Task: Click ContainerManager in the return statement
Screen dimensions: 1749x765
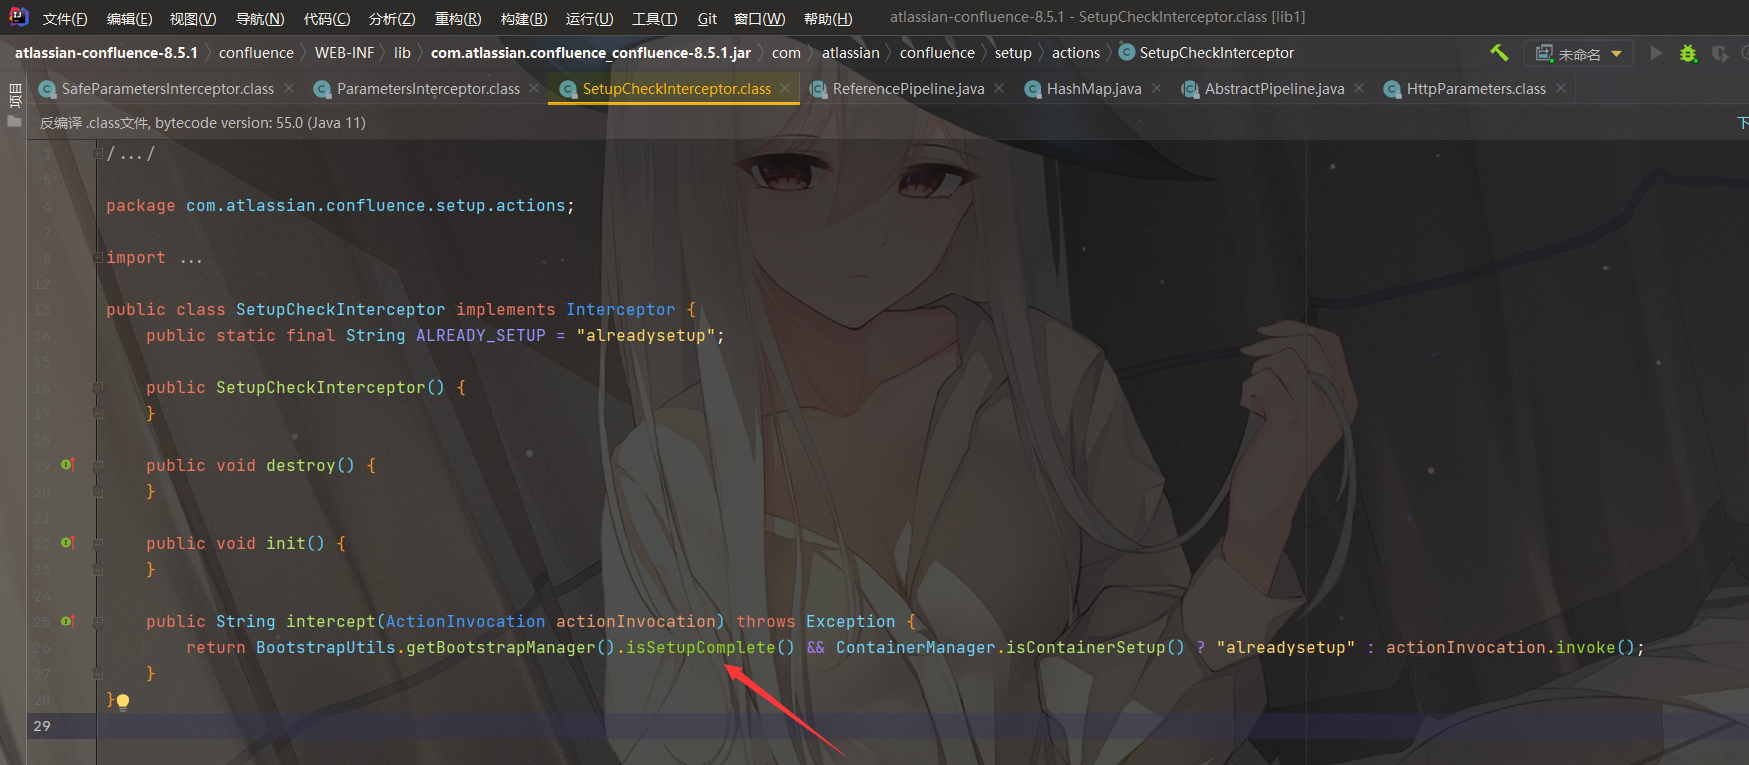Action: click(916, 647)
